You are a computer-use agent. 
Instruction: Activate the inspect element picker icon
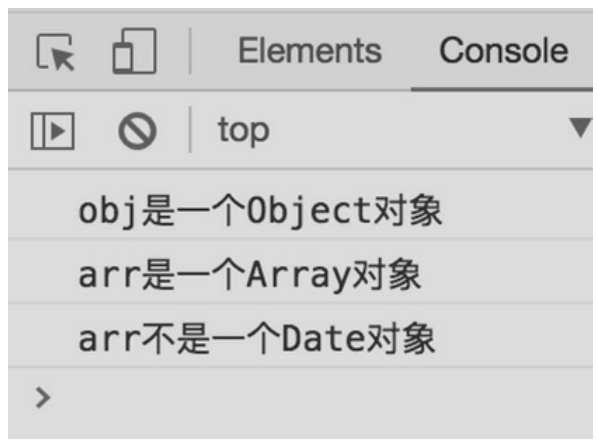tap(55, 52)
